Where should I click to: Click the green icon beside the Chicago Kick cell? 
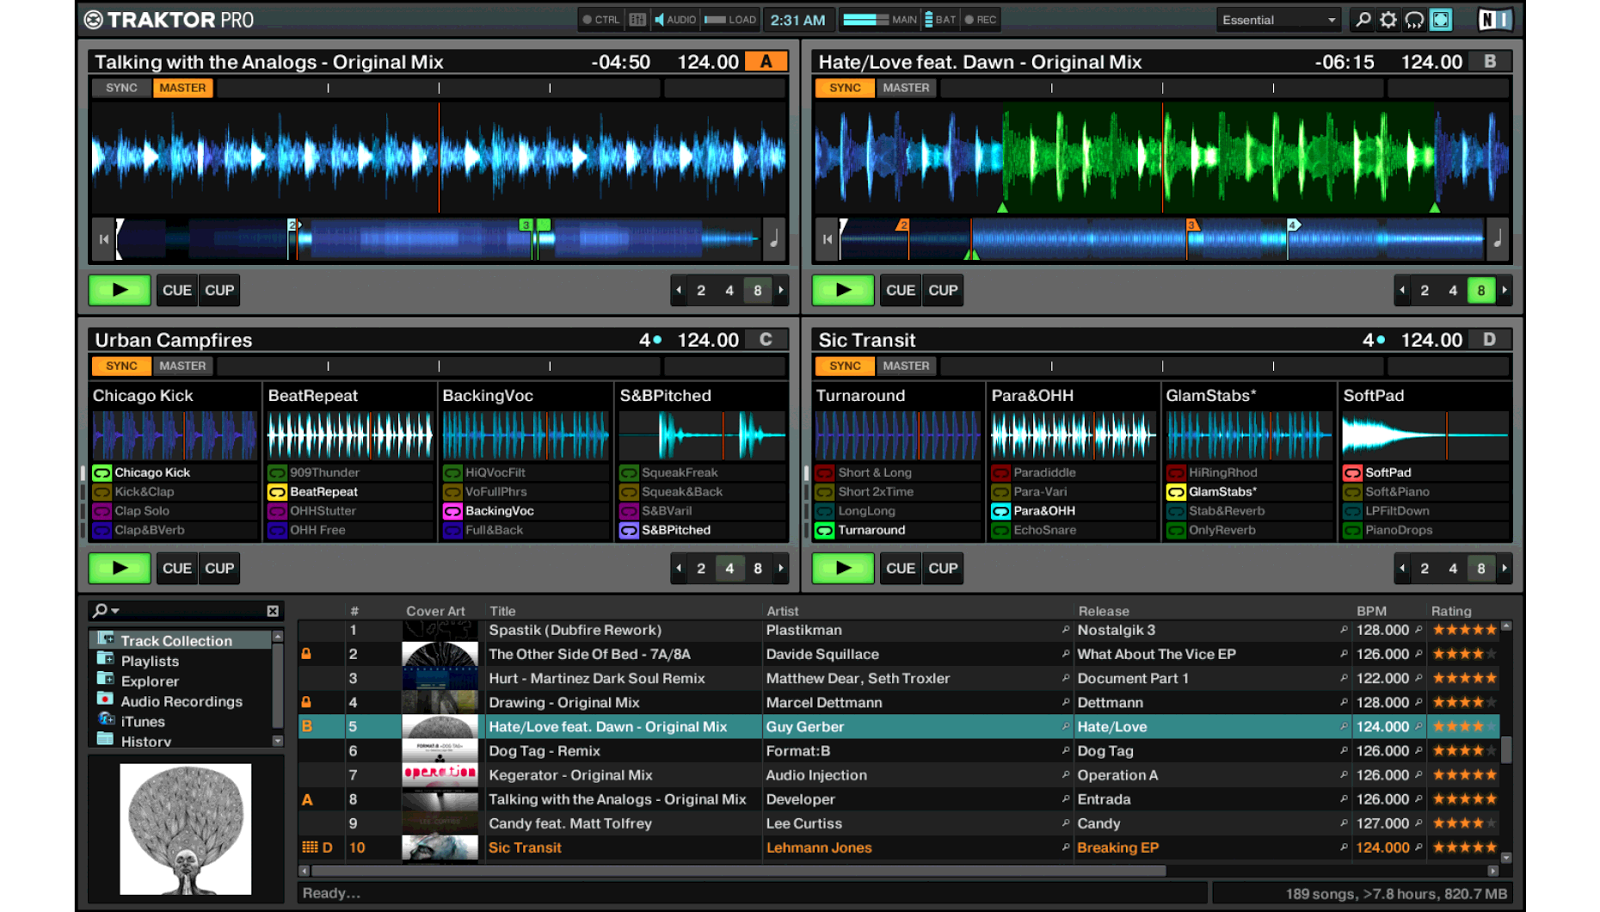[x=102, y=473]
